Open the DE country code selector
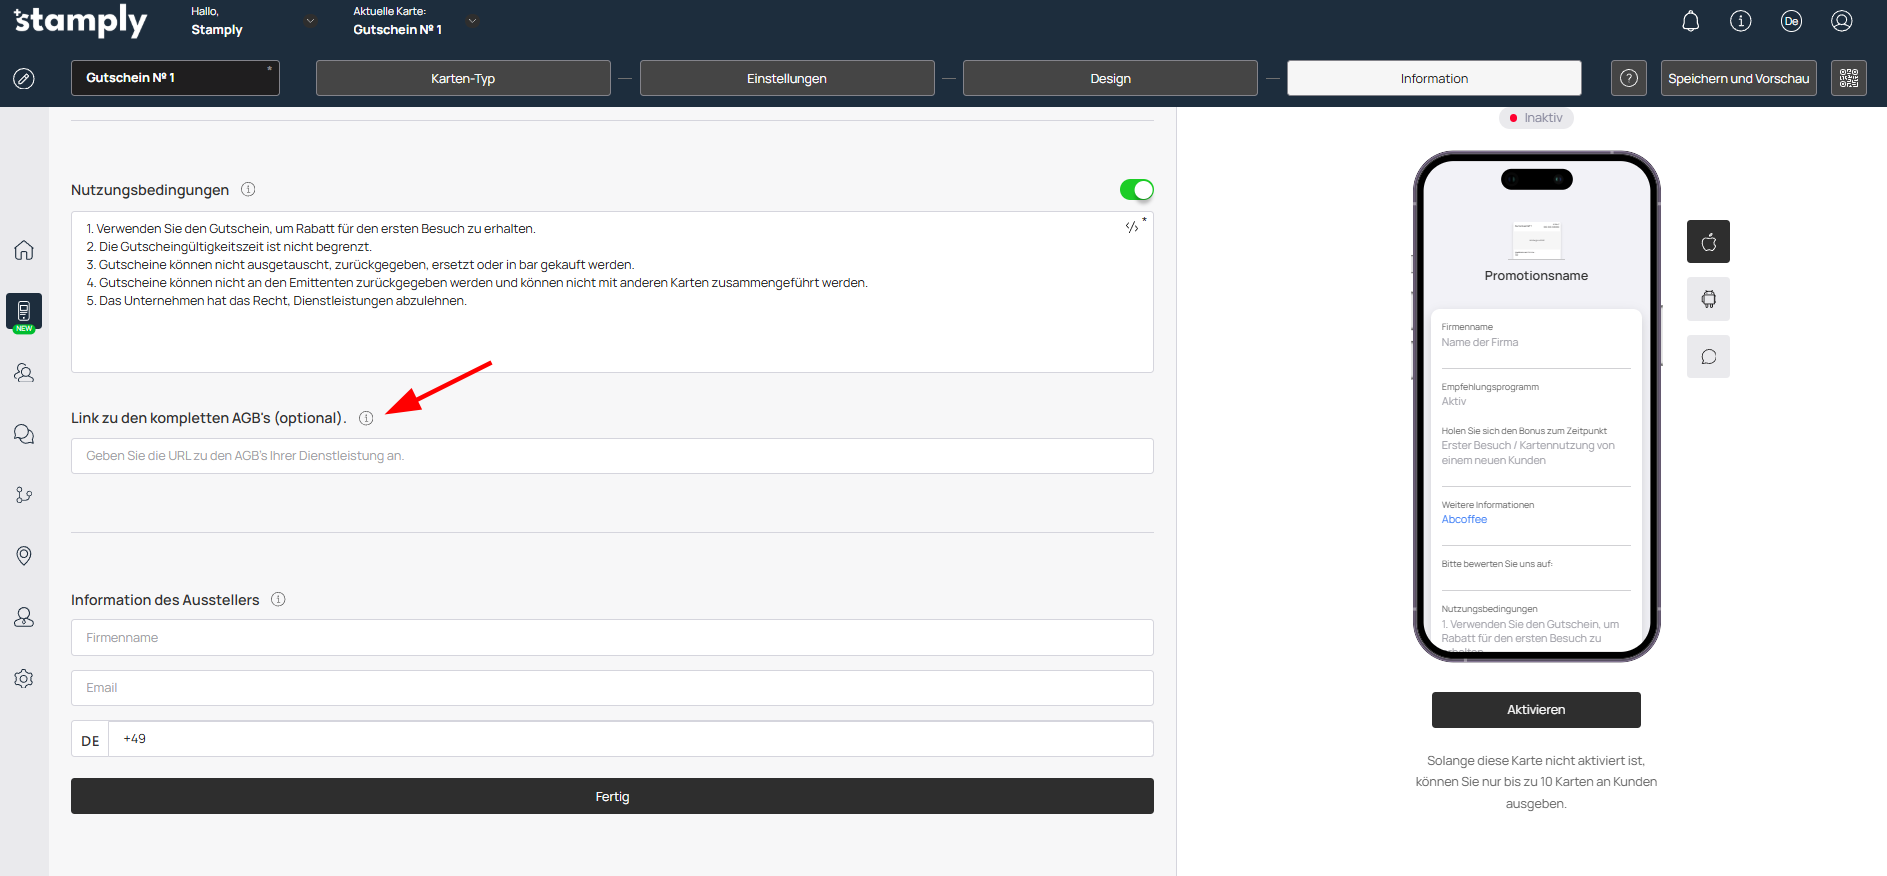 coord(90,740)
